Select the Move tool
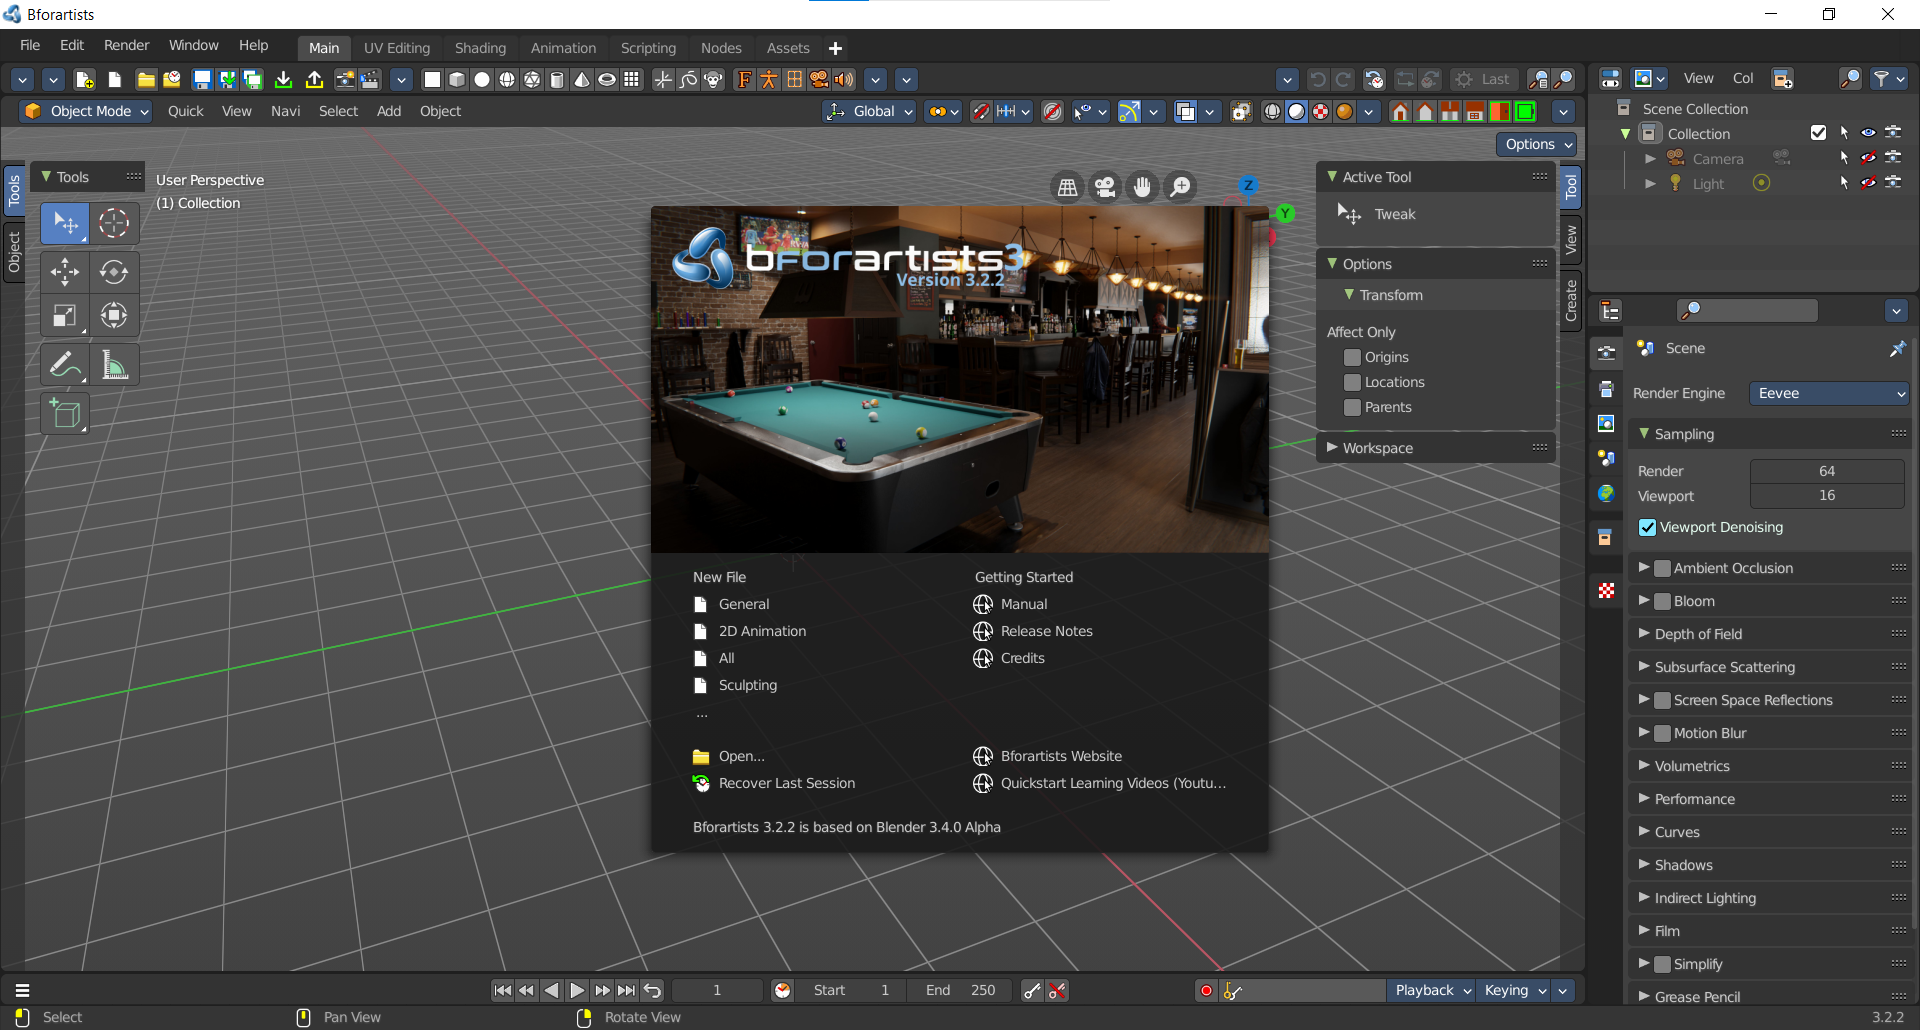Viewport: 1920px width, 1030px height. pos(65,272)
